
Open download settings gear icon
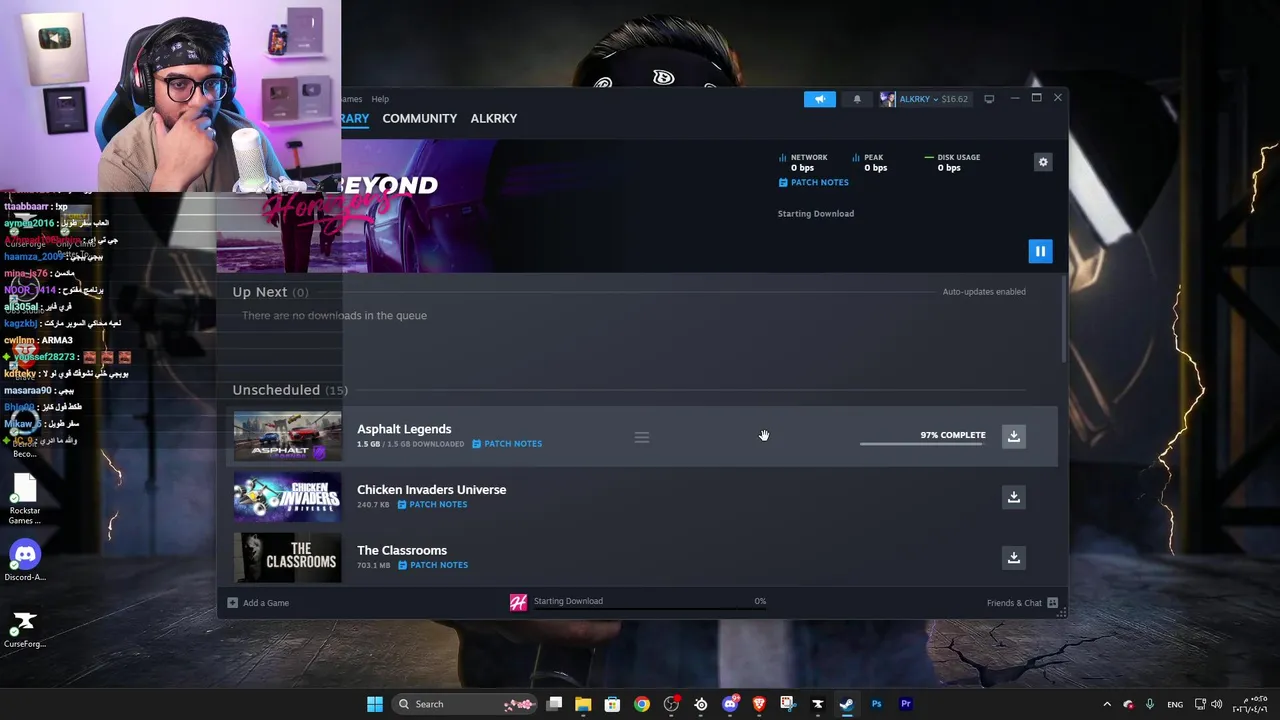(x=1043, y=162)
